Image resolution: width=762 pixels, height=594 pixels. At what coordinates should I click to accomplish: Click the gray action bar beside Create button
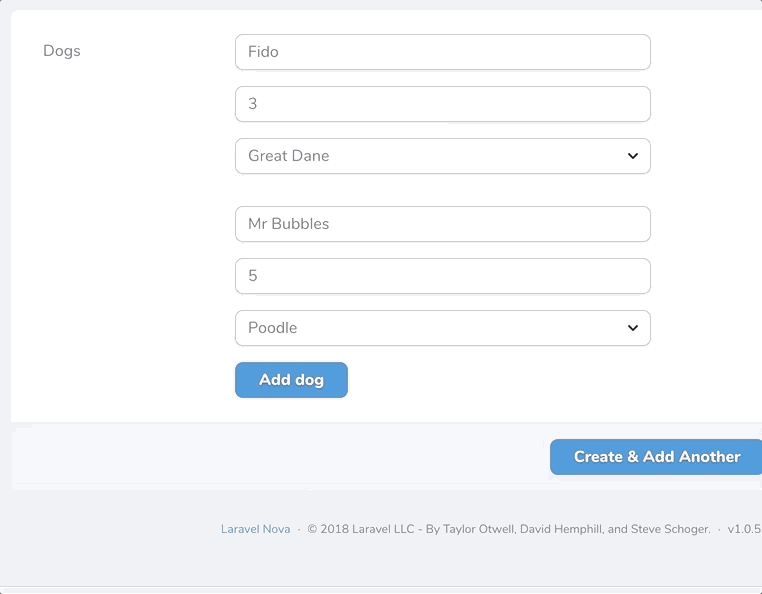[280, 456]
